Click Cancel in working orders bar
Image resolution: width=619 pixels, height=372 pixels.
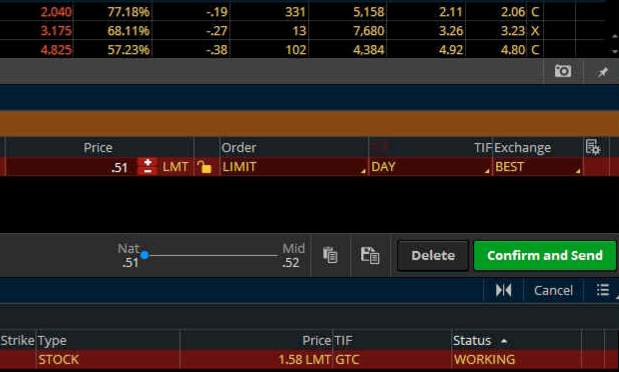click(x=553, y=290)
